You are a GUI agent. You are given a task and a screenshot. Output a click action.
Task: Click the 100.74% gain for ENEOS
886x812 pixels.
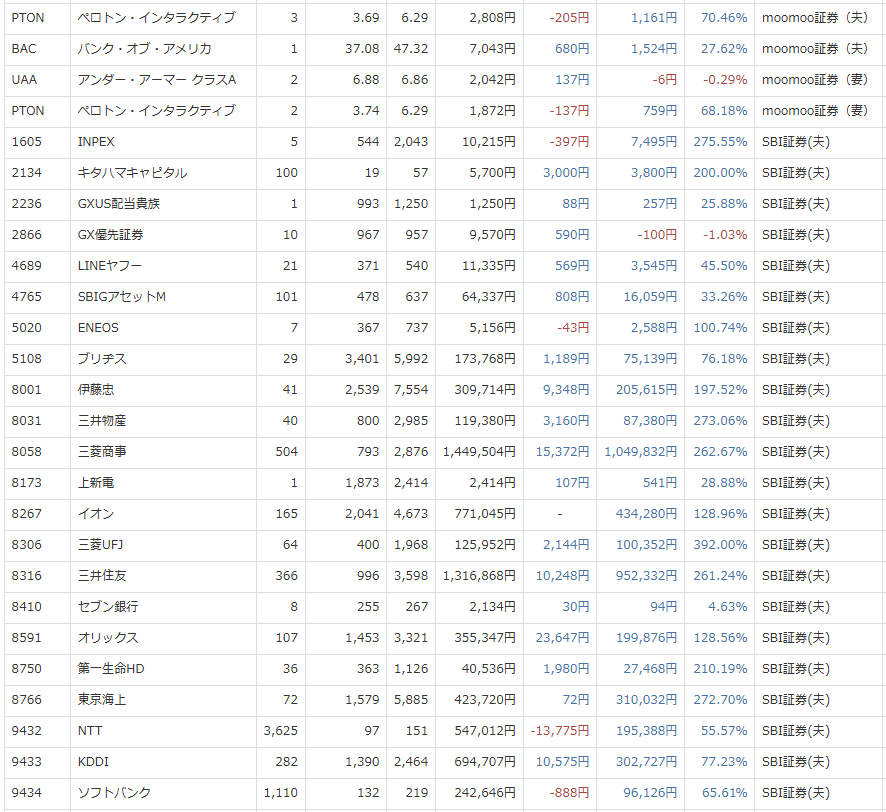(x=720, y=328)
